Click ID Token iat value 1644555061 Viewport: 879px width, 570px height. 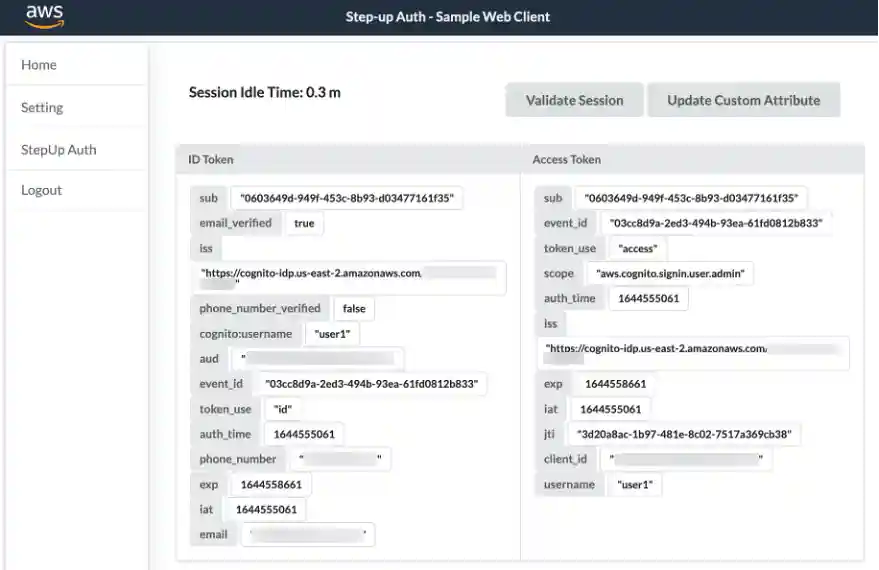(266, 509)
